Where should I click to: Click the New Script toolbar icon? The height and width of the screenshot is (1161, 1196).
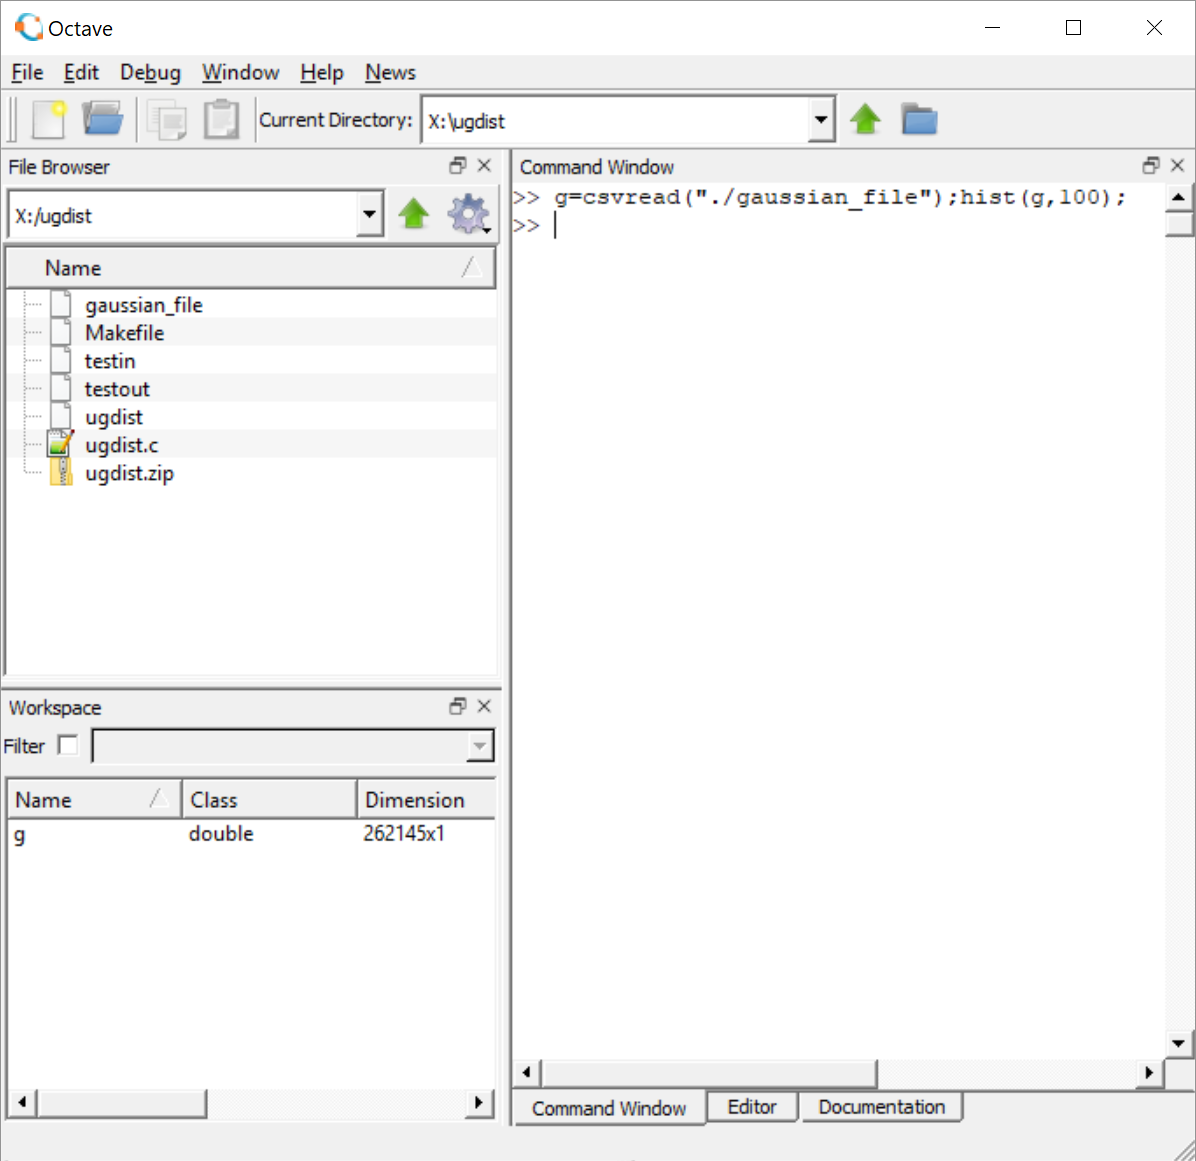48,119
